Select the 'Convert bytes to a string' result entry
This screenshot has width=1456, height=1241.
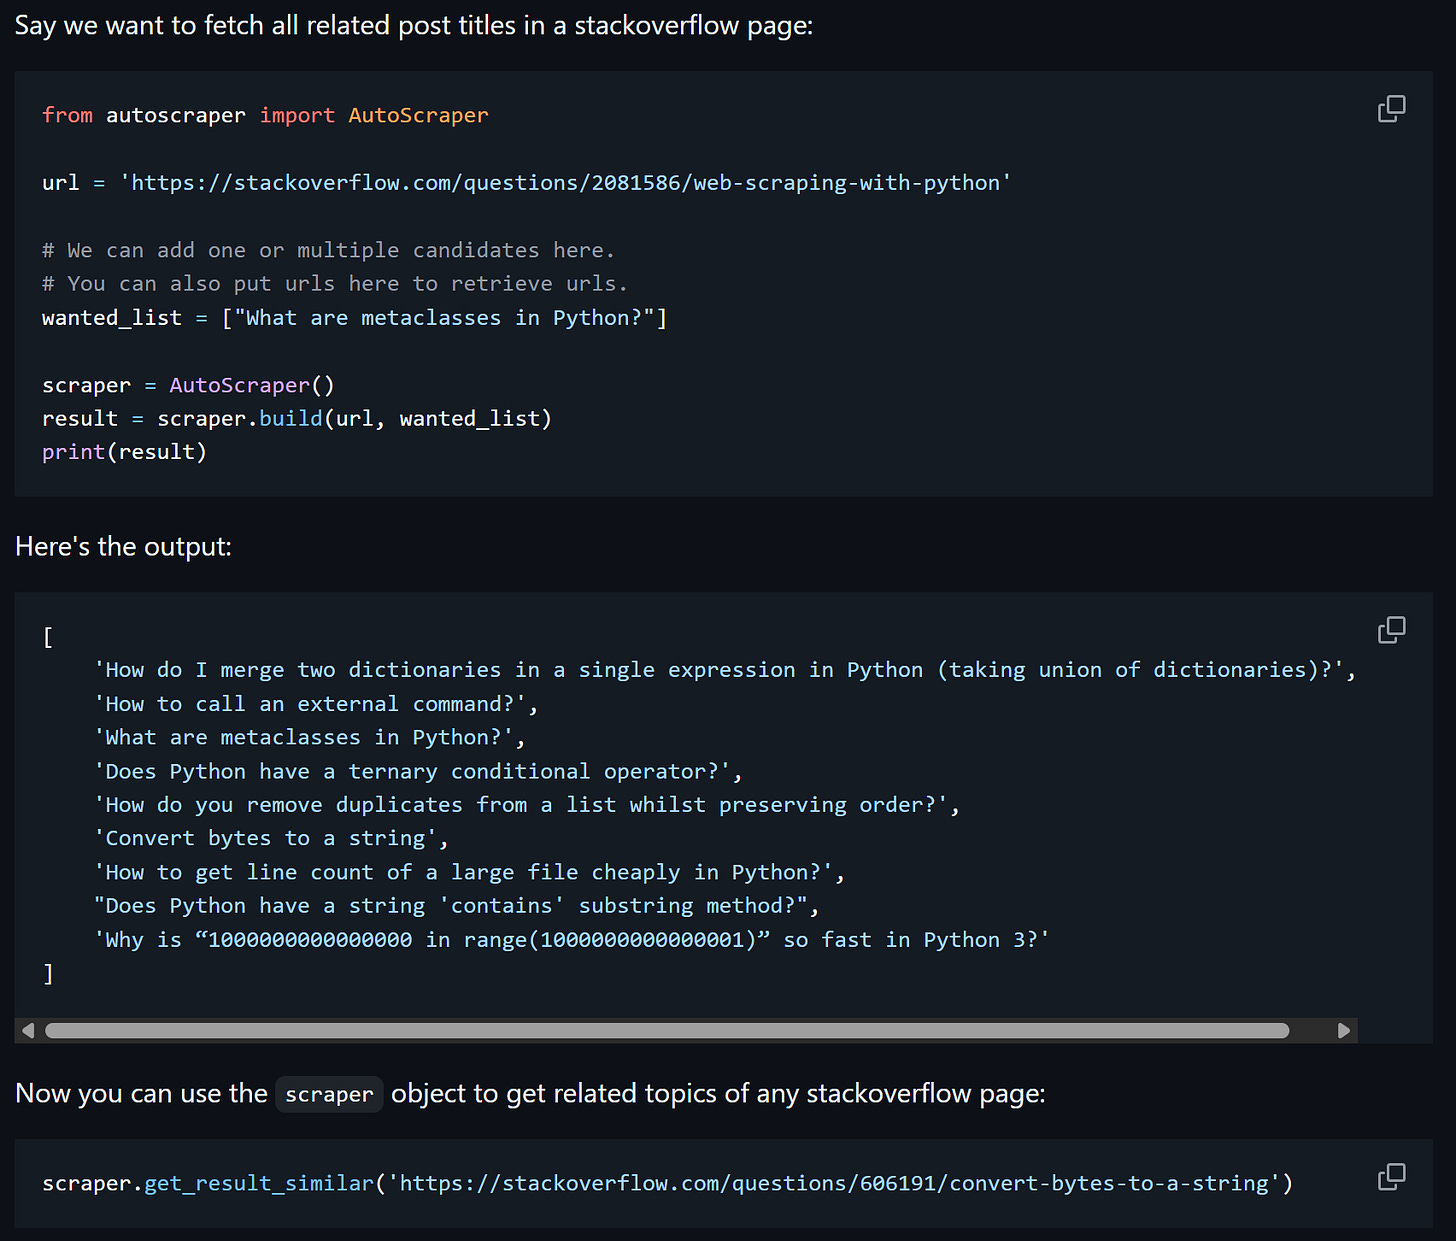click(270, 837)
